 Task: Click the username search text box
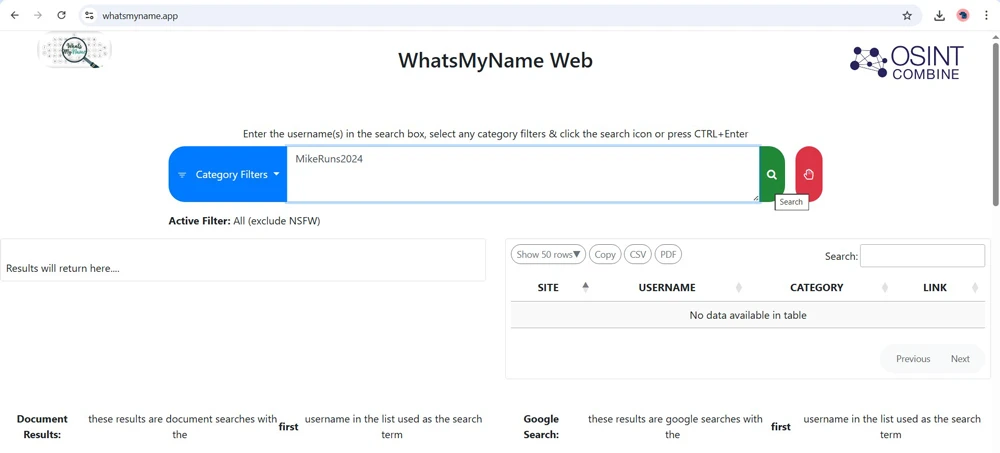(x=523, y=174)
